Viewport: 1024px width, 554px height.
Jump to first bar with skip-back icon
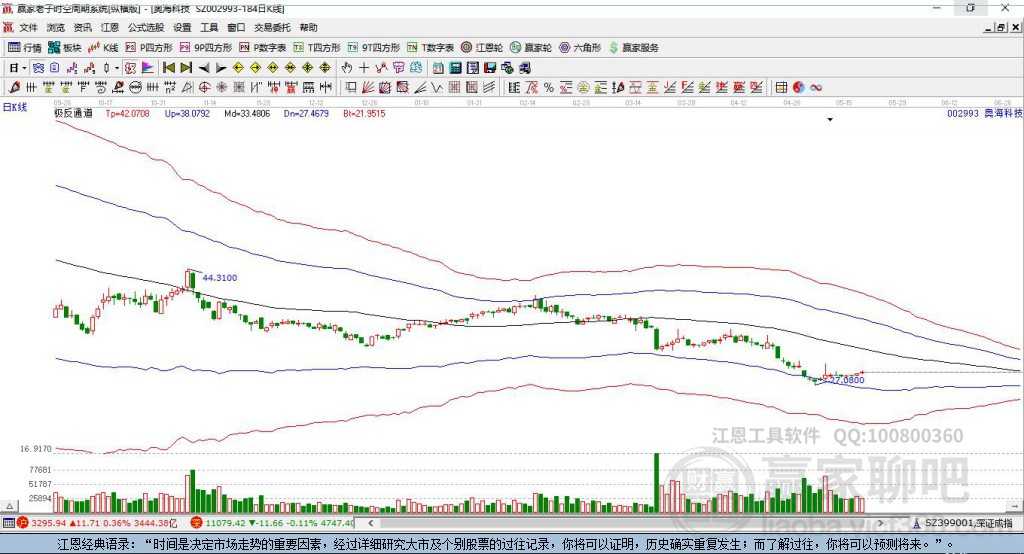(169, 68)
